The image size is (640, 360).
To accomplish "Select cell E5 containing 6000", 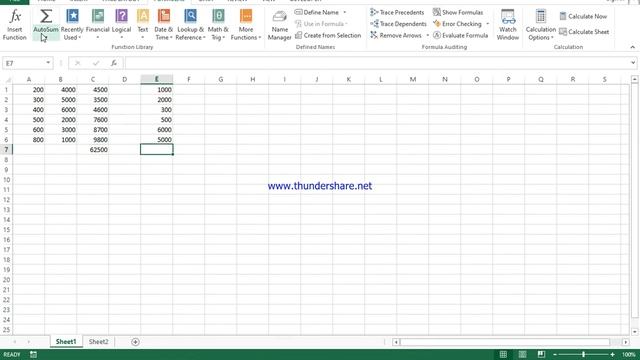I will [x=157, y=130].
